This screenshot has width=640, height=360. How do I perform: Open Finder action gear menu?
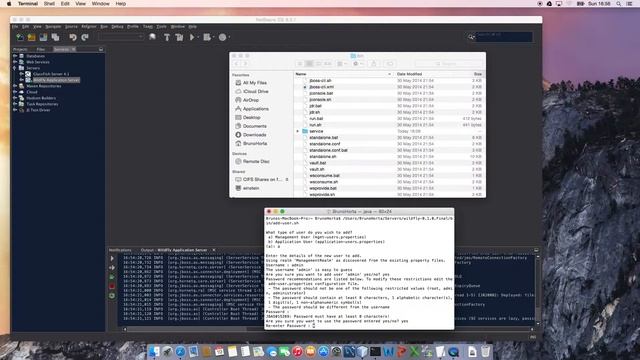(x=358, y=64)
